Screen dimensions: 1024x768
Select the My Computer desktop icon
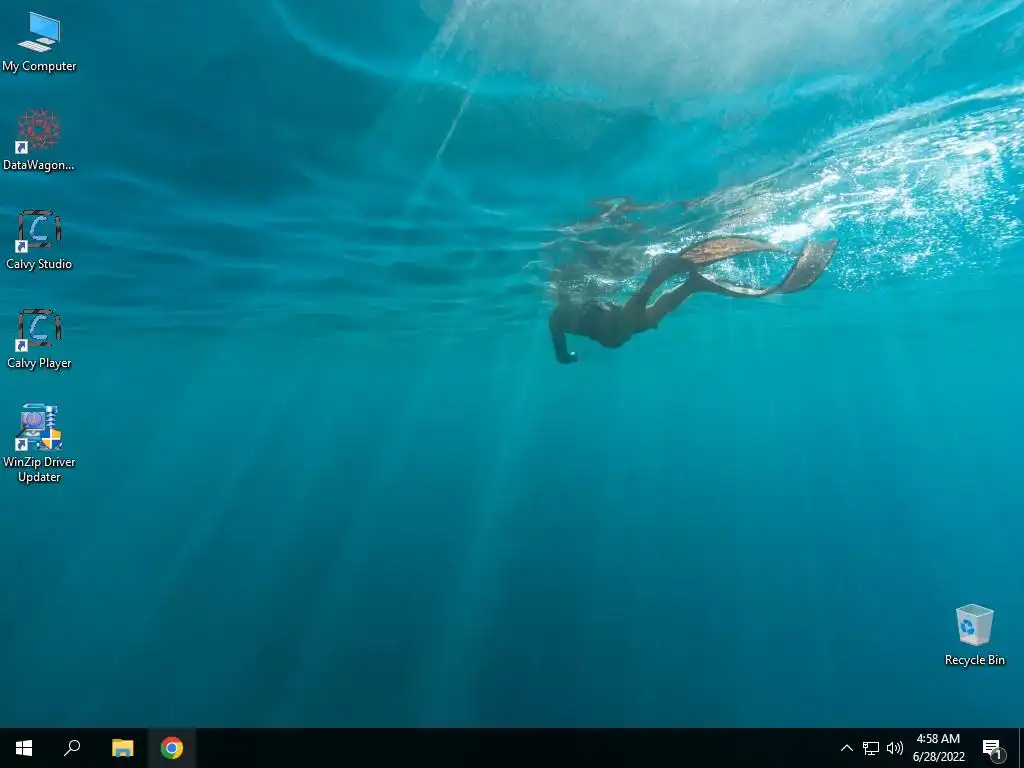point(39,42)
